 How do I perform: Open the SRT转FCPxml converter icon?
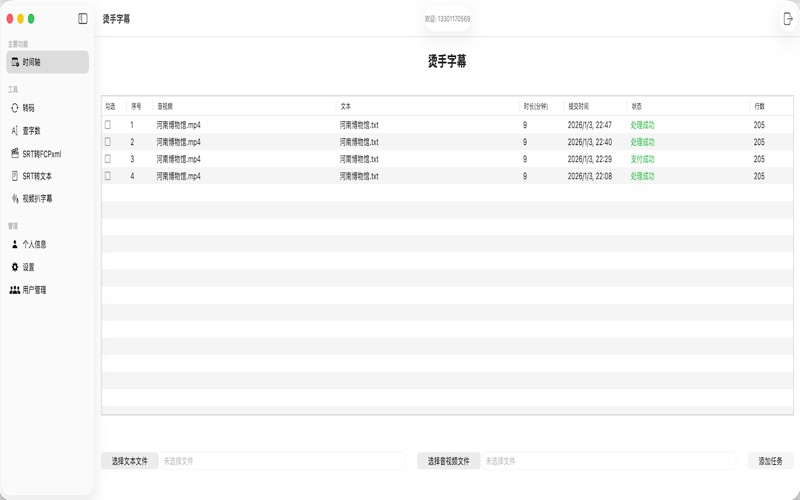pyautogui.click(x=15, y=153)
